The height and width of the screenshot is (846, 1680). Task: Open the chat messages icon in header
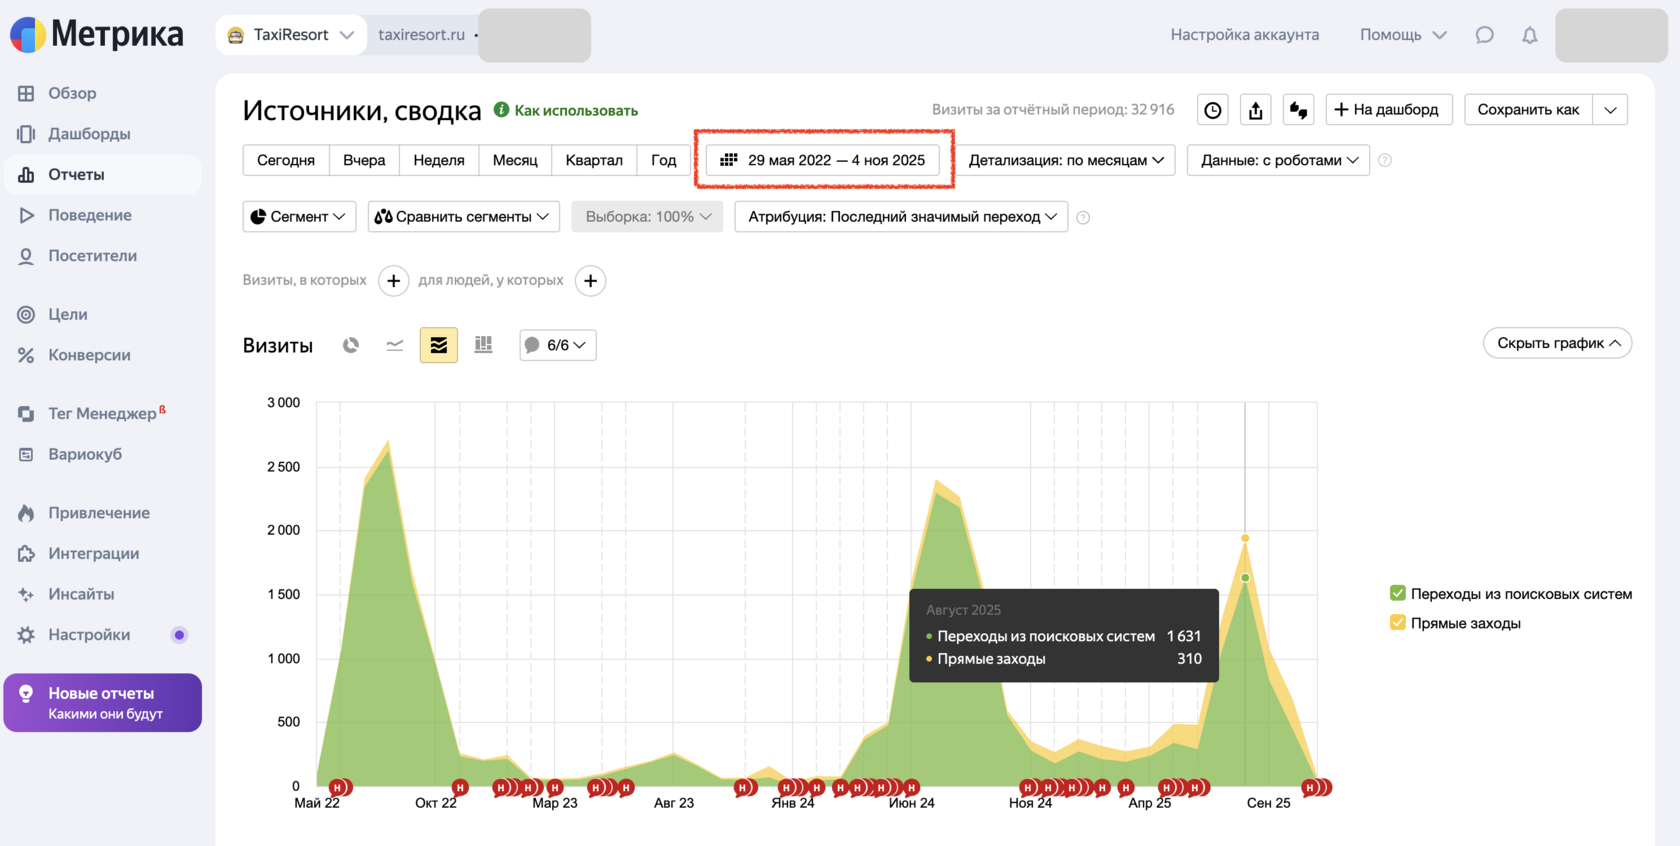point(1485,35)
